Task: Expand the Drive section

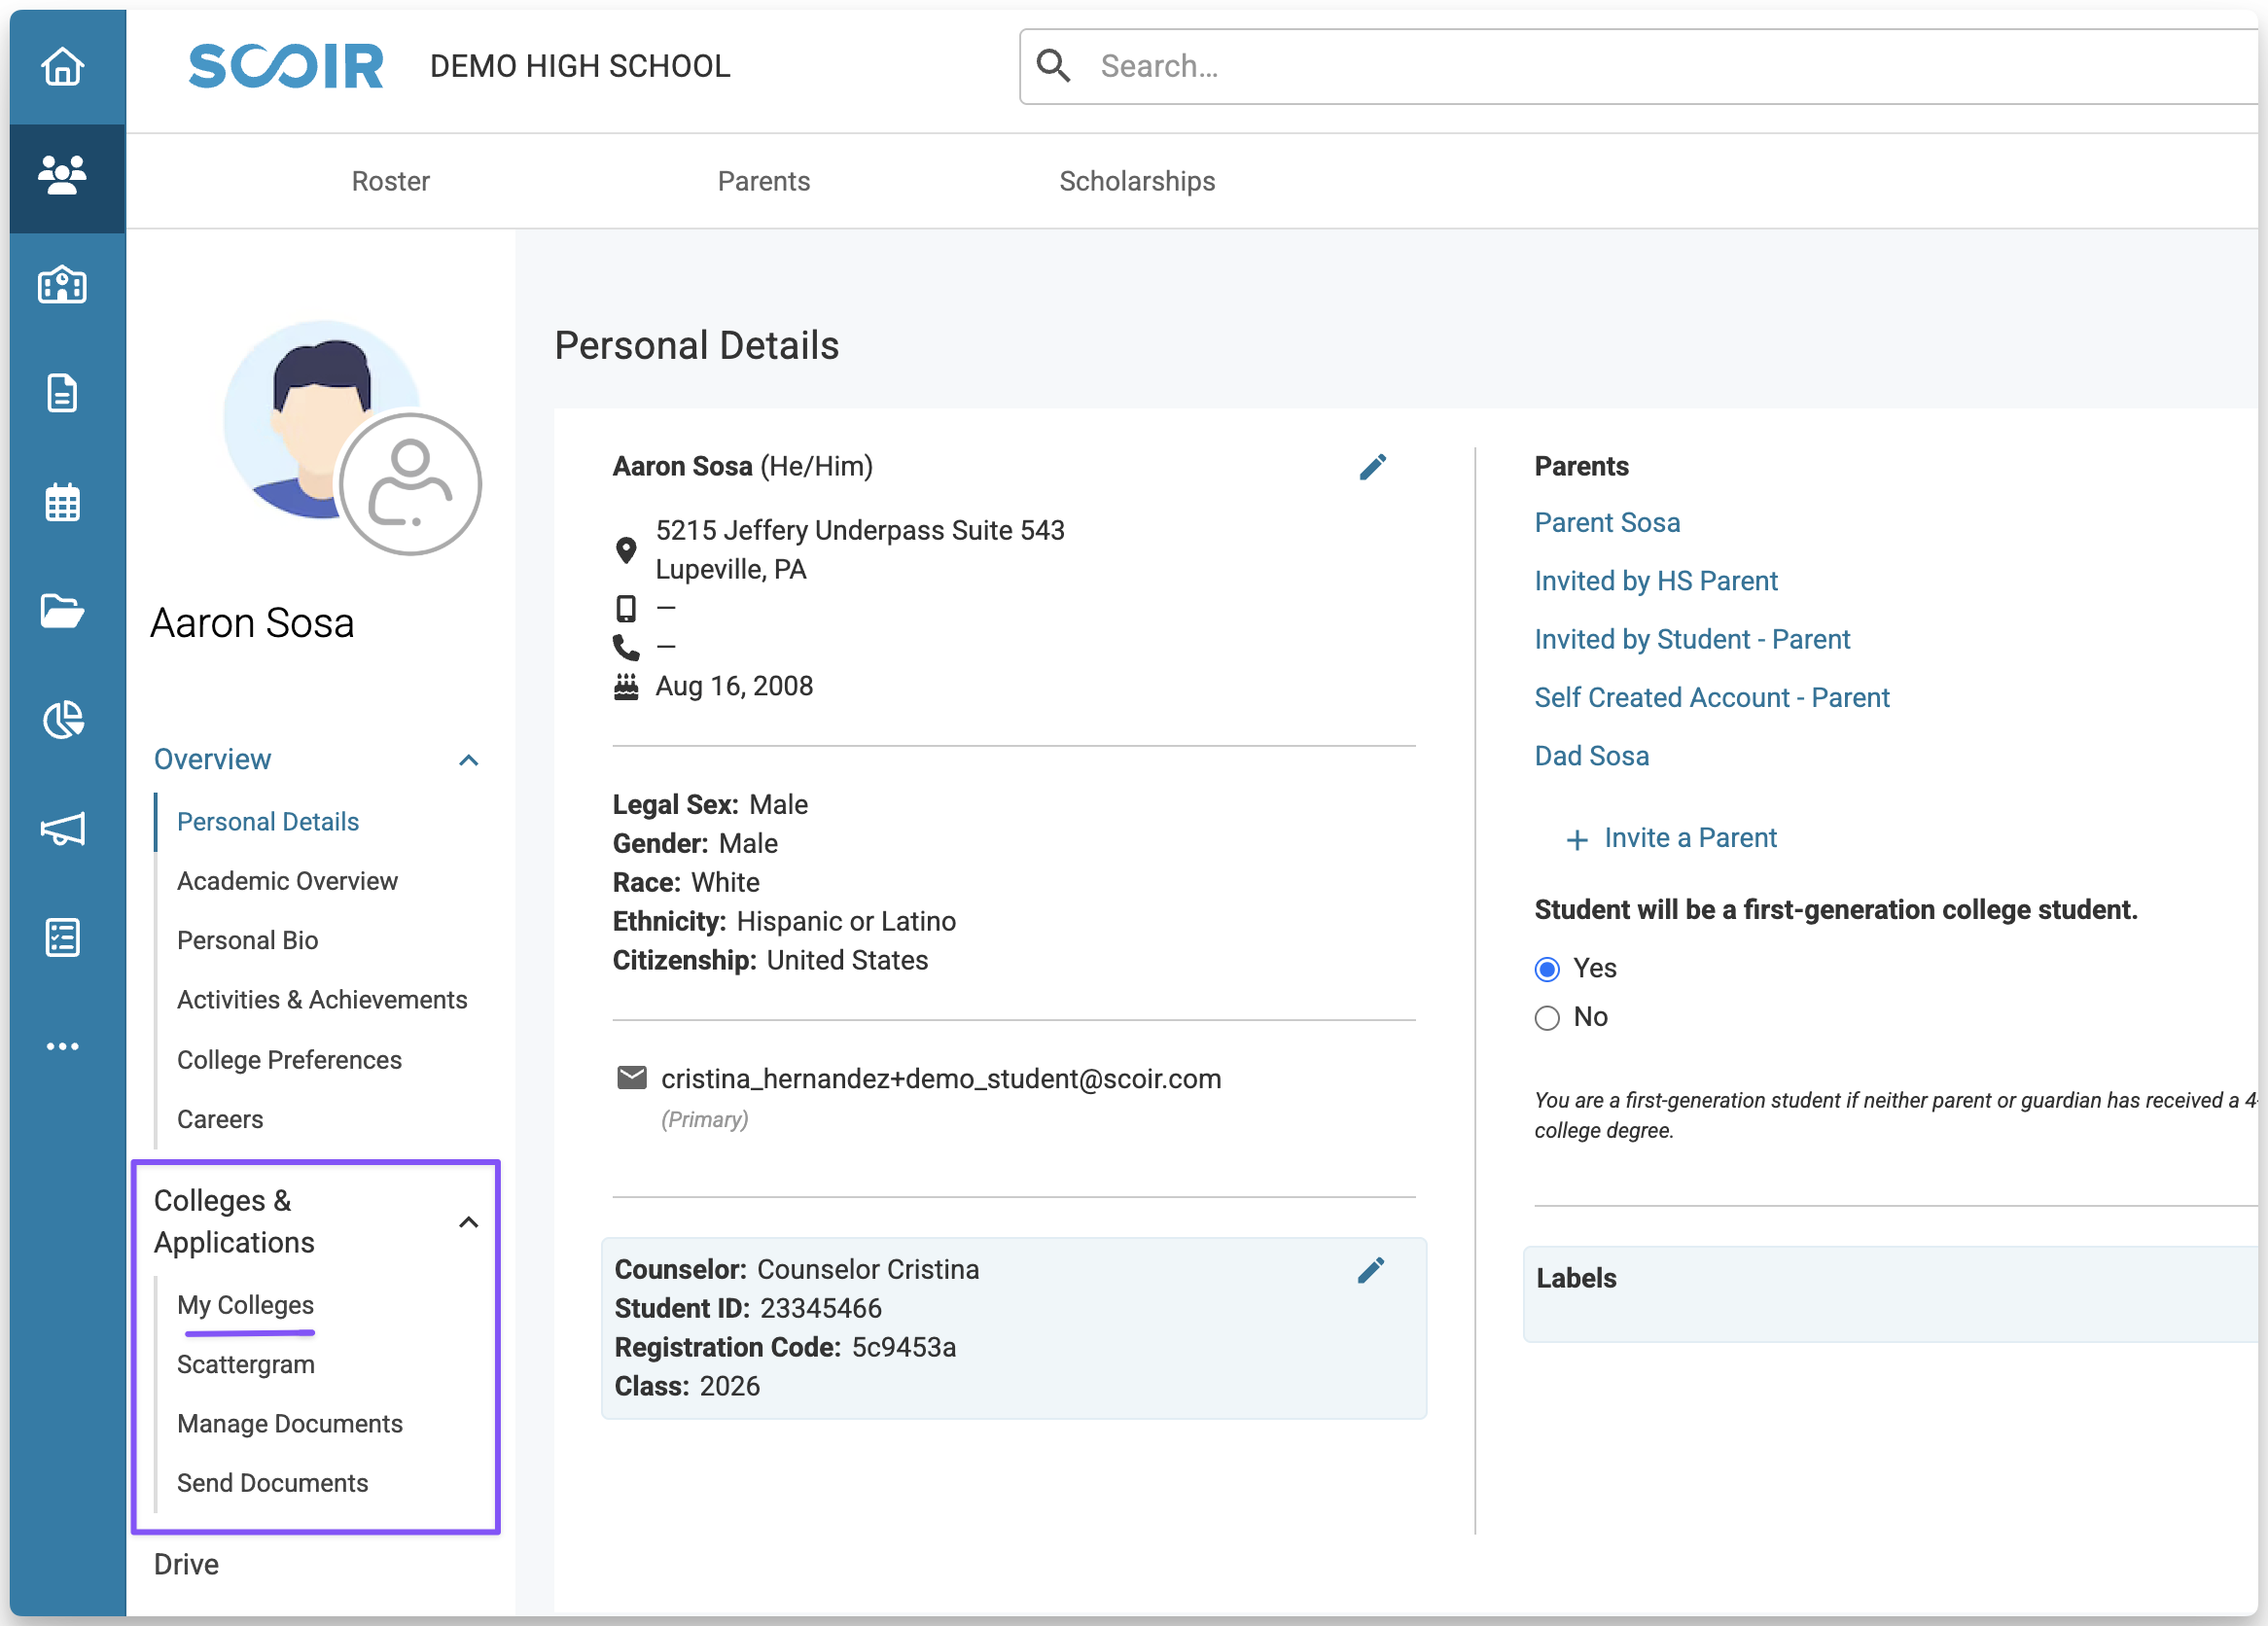Action: 186,1564
